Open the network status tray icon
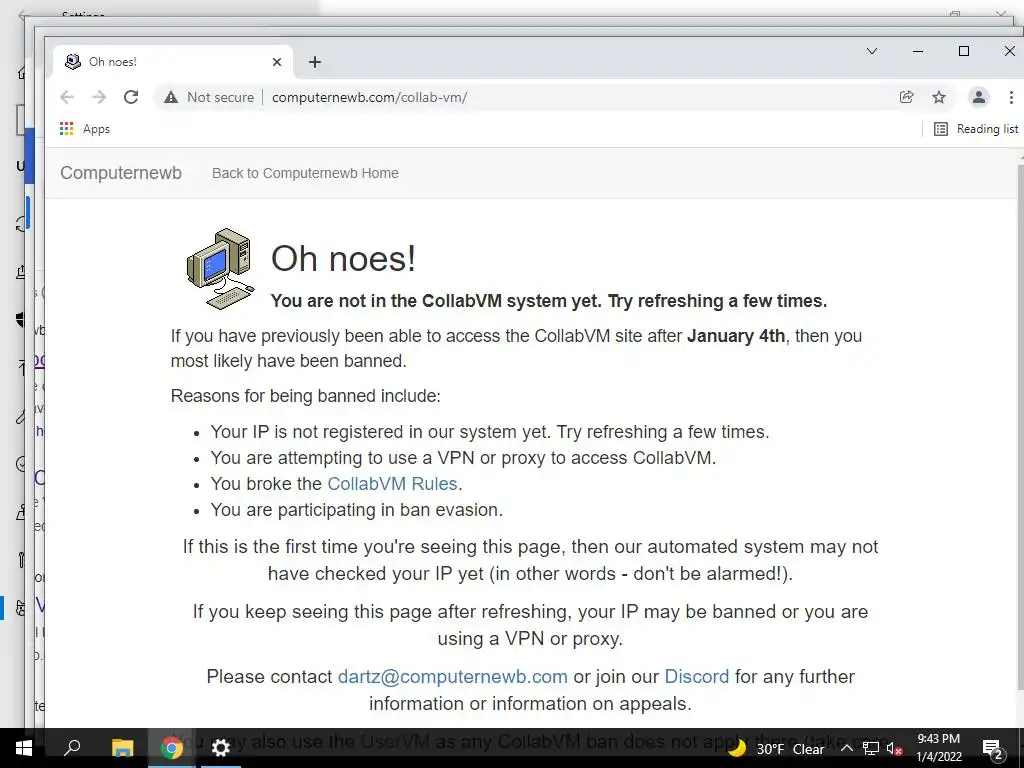The image size is (1024, 768). [870, 748]
